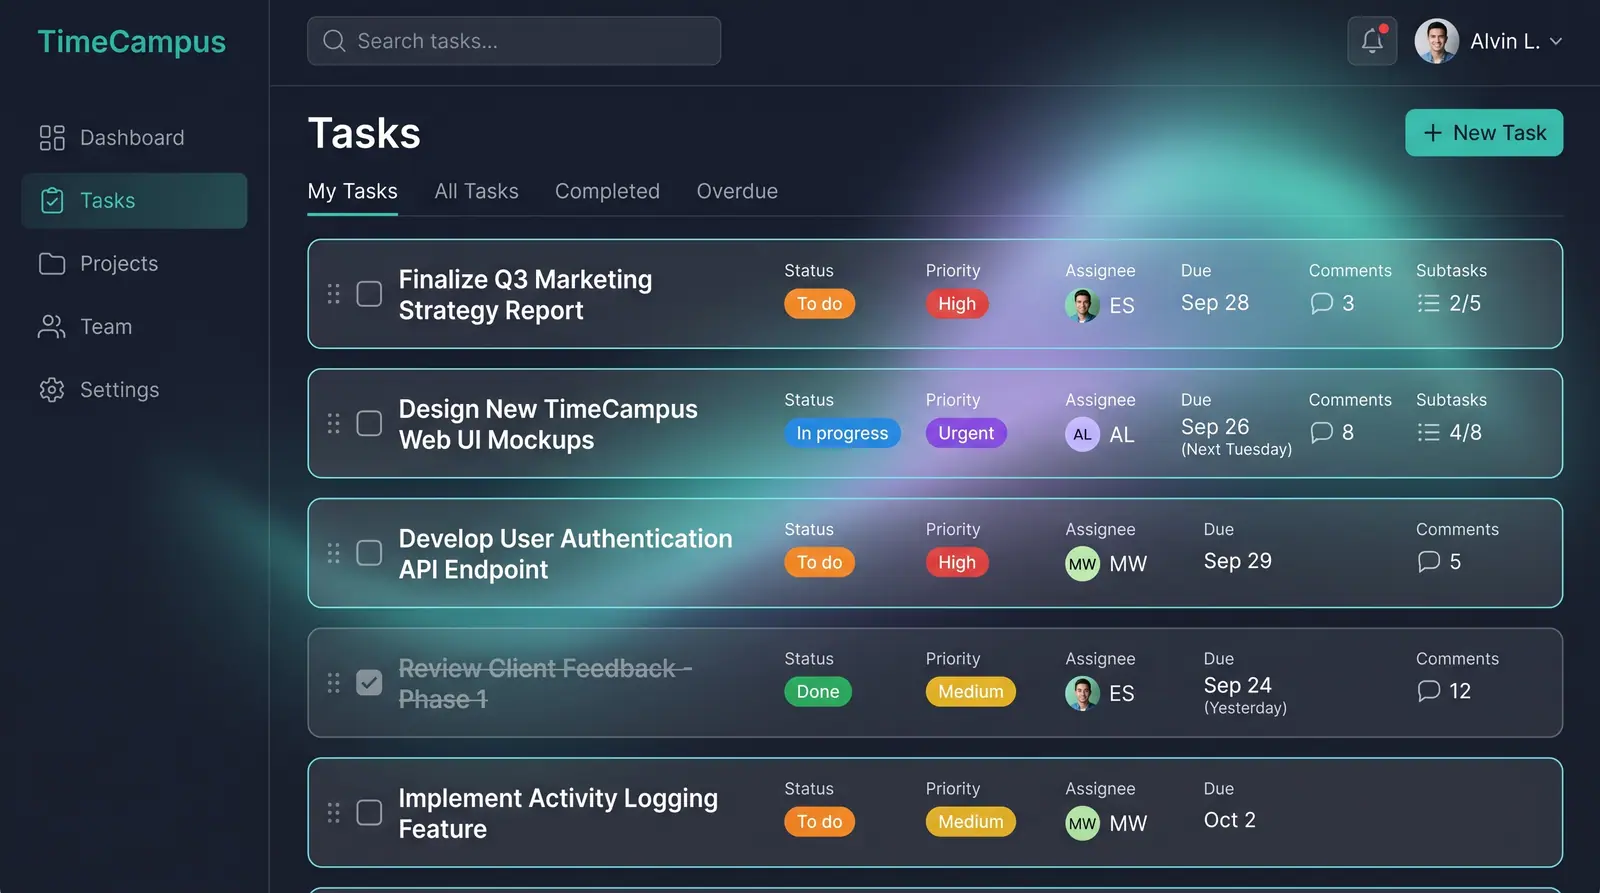Open High priority on Develop User Authentication task
Screen dimensions: 1600x893
point(957,563)
